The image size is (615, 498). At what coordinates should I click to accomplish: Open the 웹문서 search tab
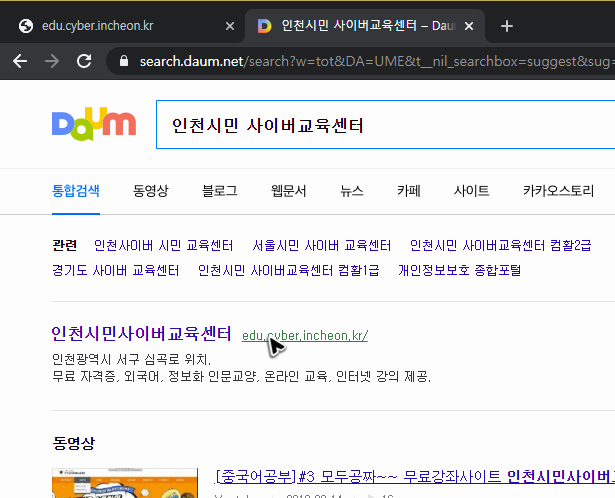point(289,191)
